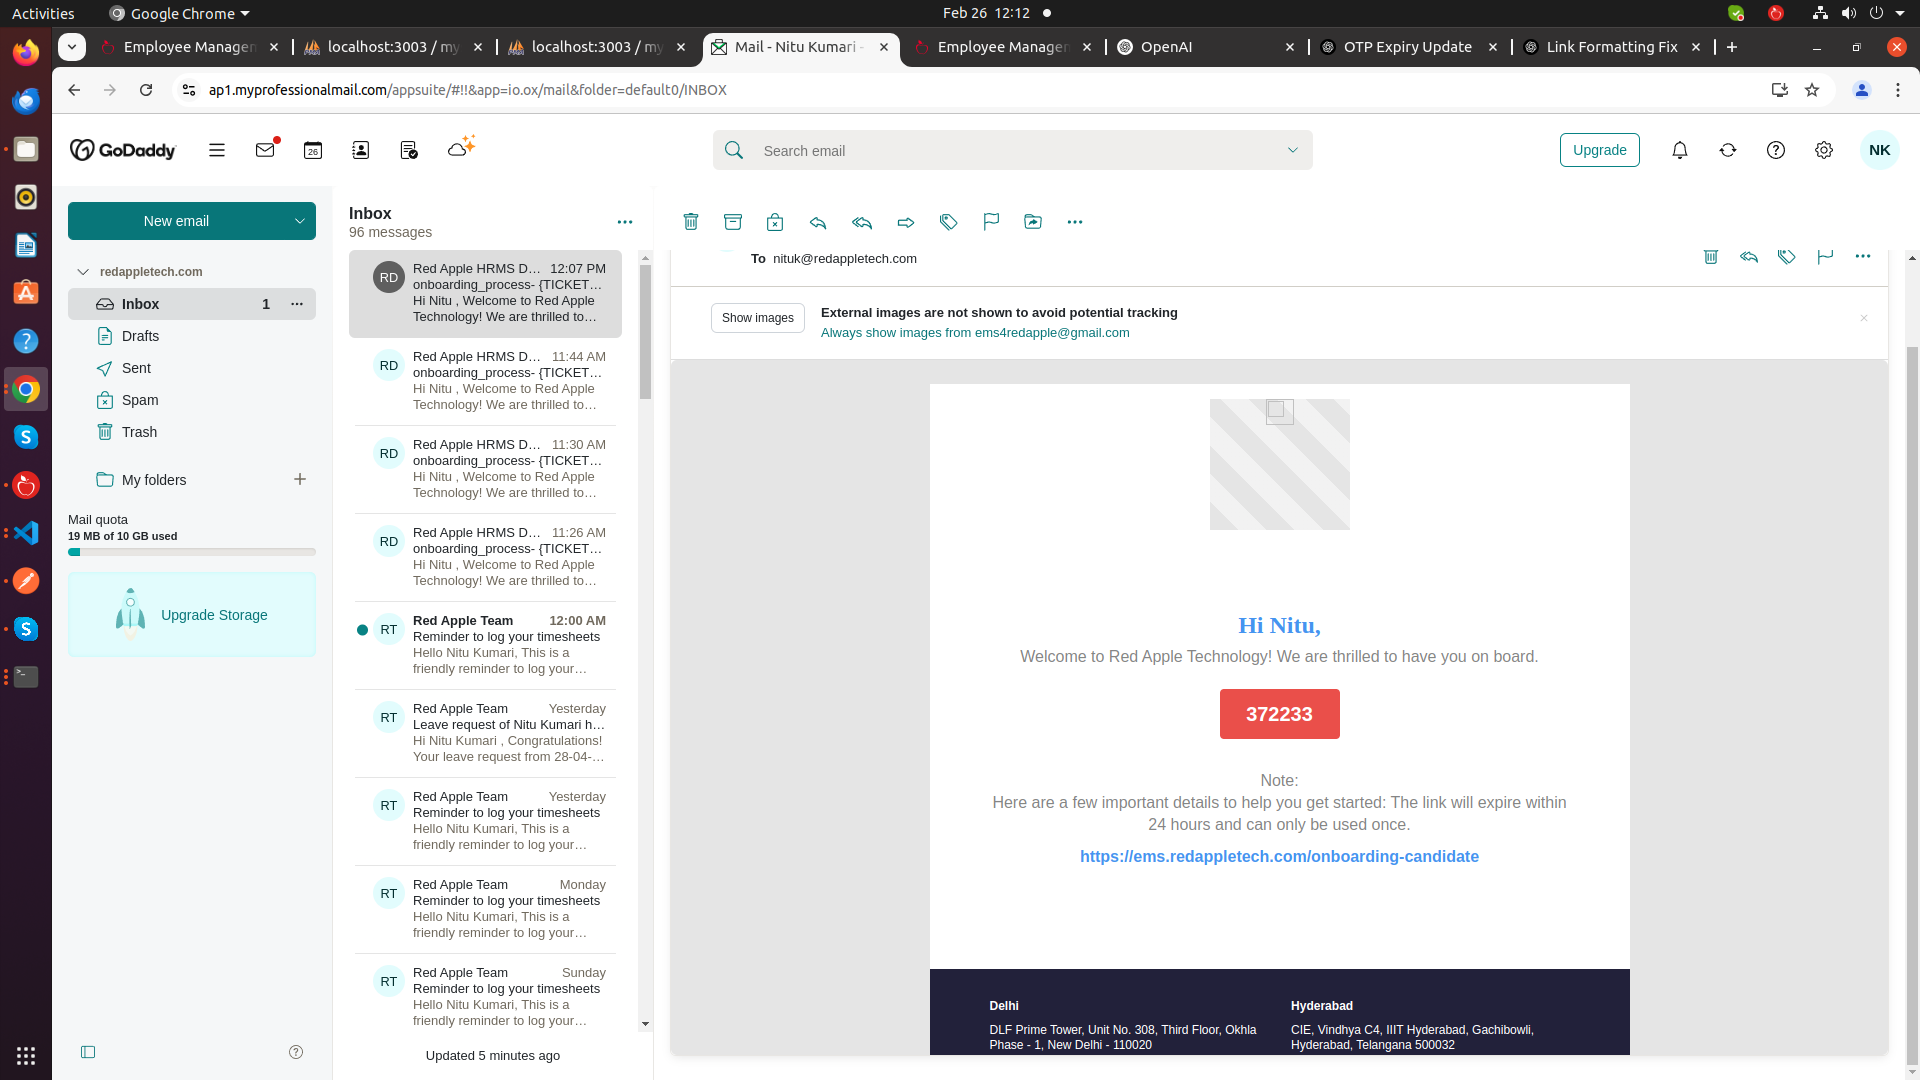Reply using icon beside recipient line
Screen dimensions: 1920x1080
click(1749, 257)
